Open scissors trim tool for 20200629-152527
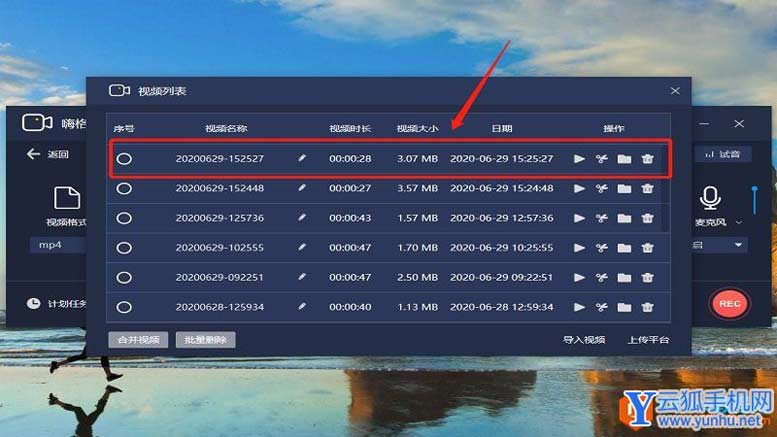The width and height of the screenshot is (777, 437). 602,159
